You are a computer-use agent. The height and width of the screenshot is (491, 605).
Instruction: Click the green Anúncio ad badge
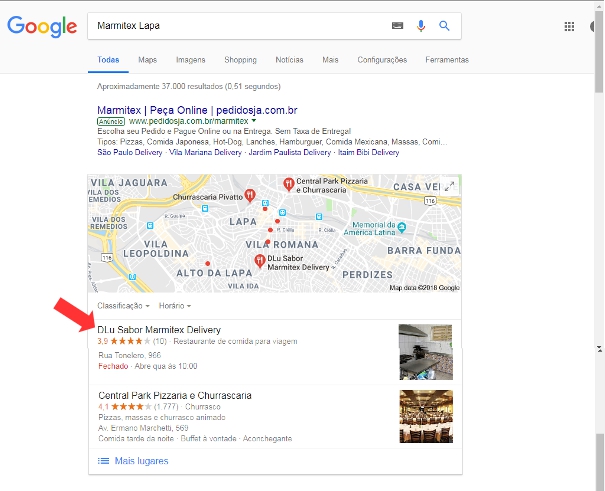pos(111,121)
